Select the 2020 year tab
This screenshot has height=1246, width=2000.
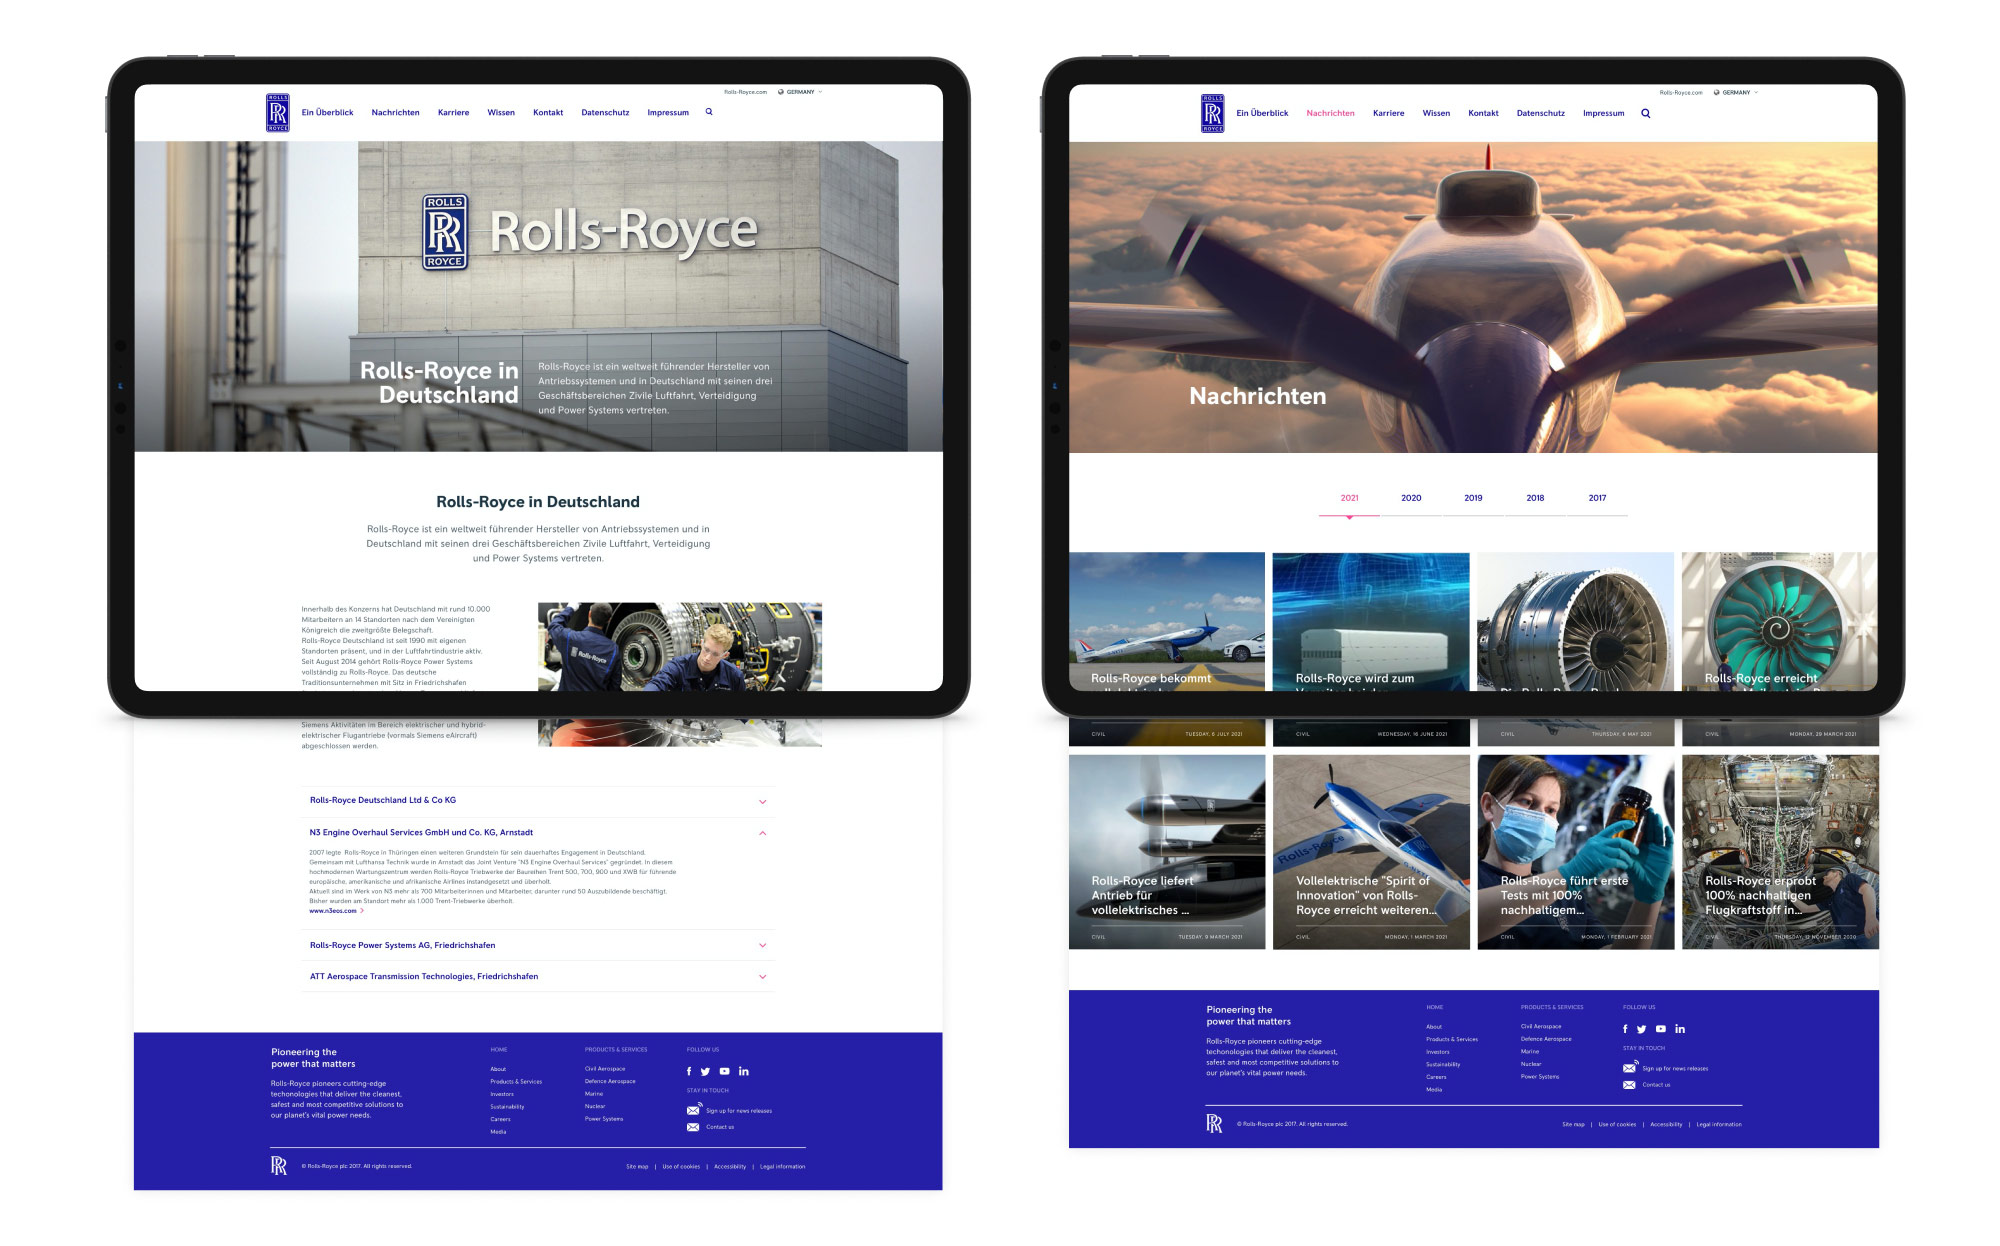(1411, 498)
